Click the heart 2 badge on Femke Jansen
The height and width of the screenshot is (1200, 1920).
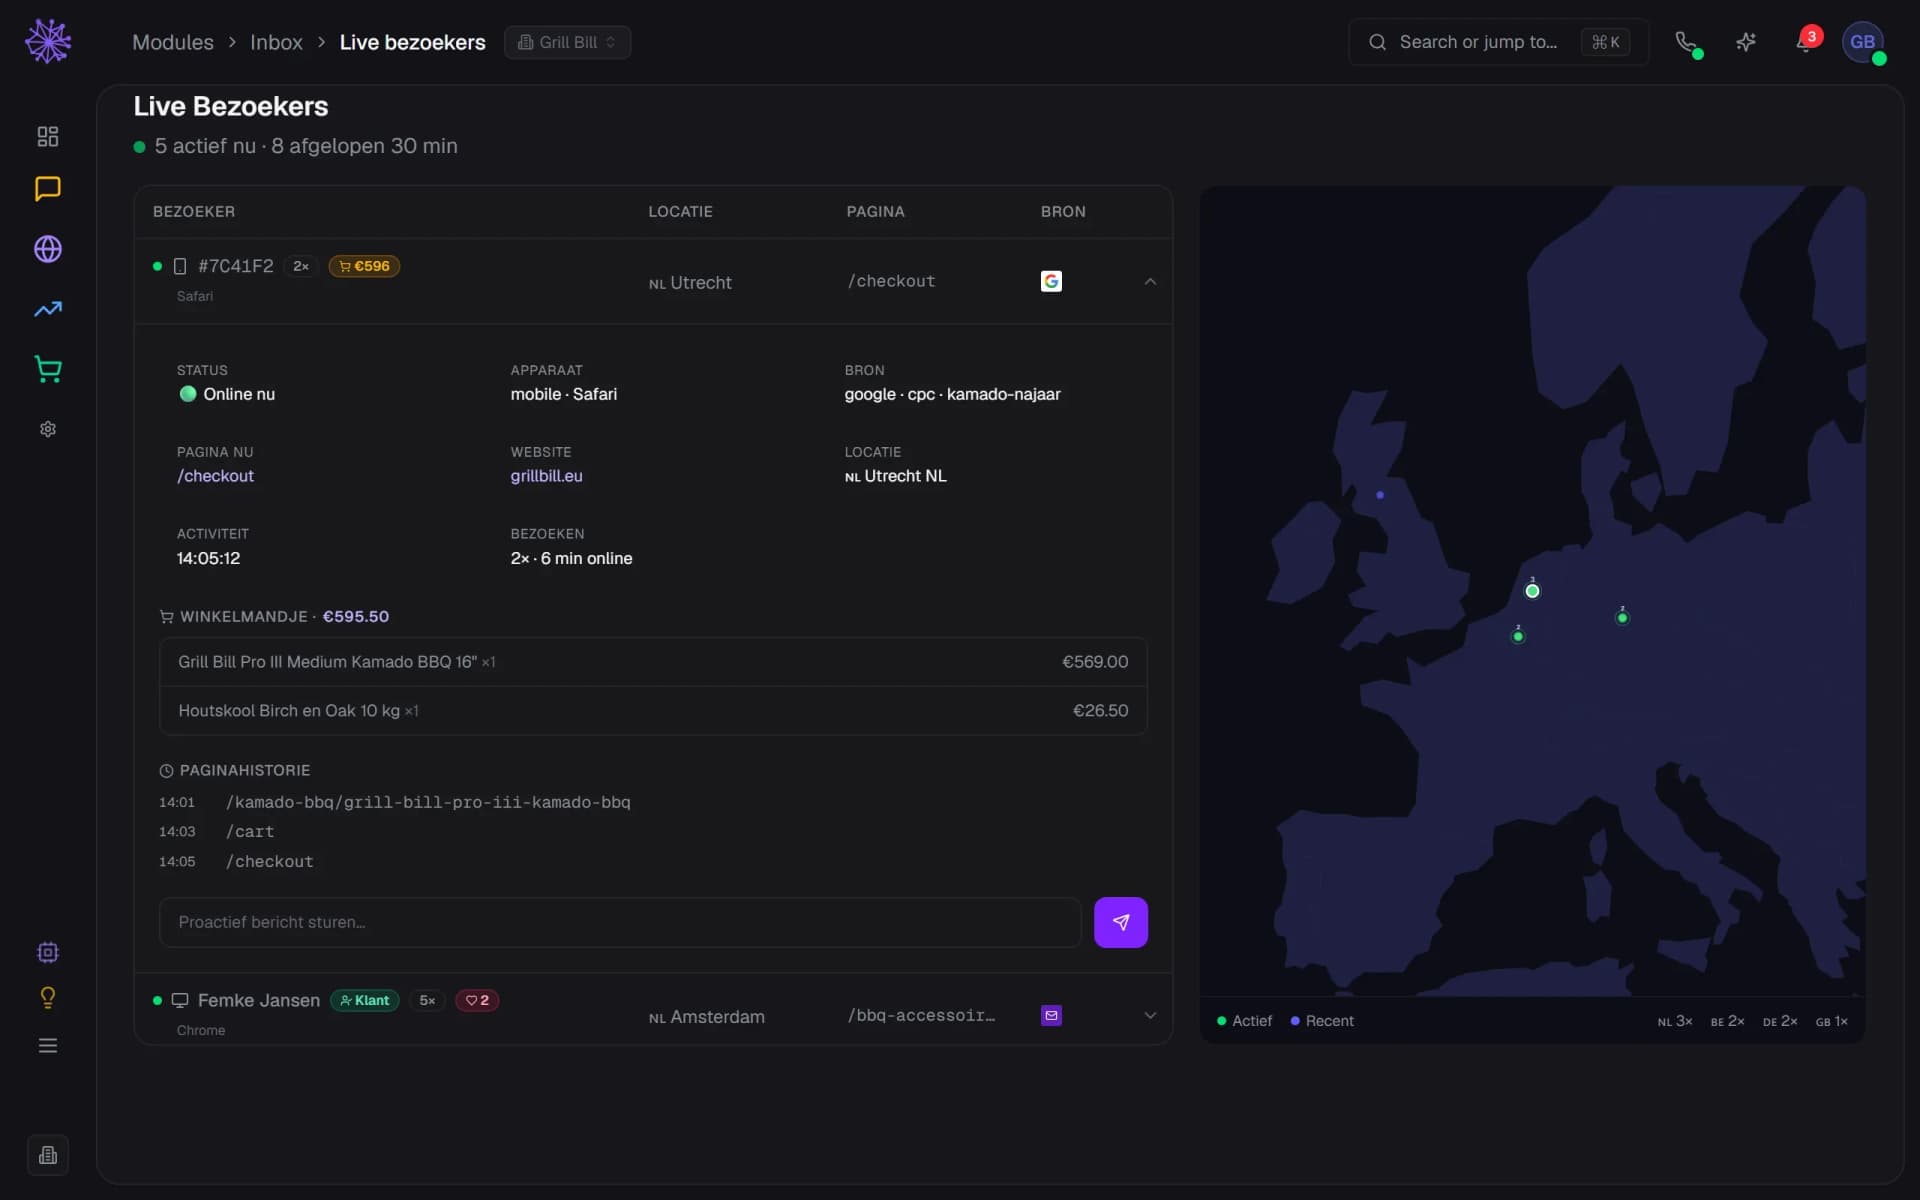pyautogui.click(x=477, y=1000)
